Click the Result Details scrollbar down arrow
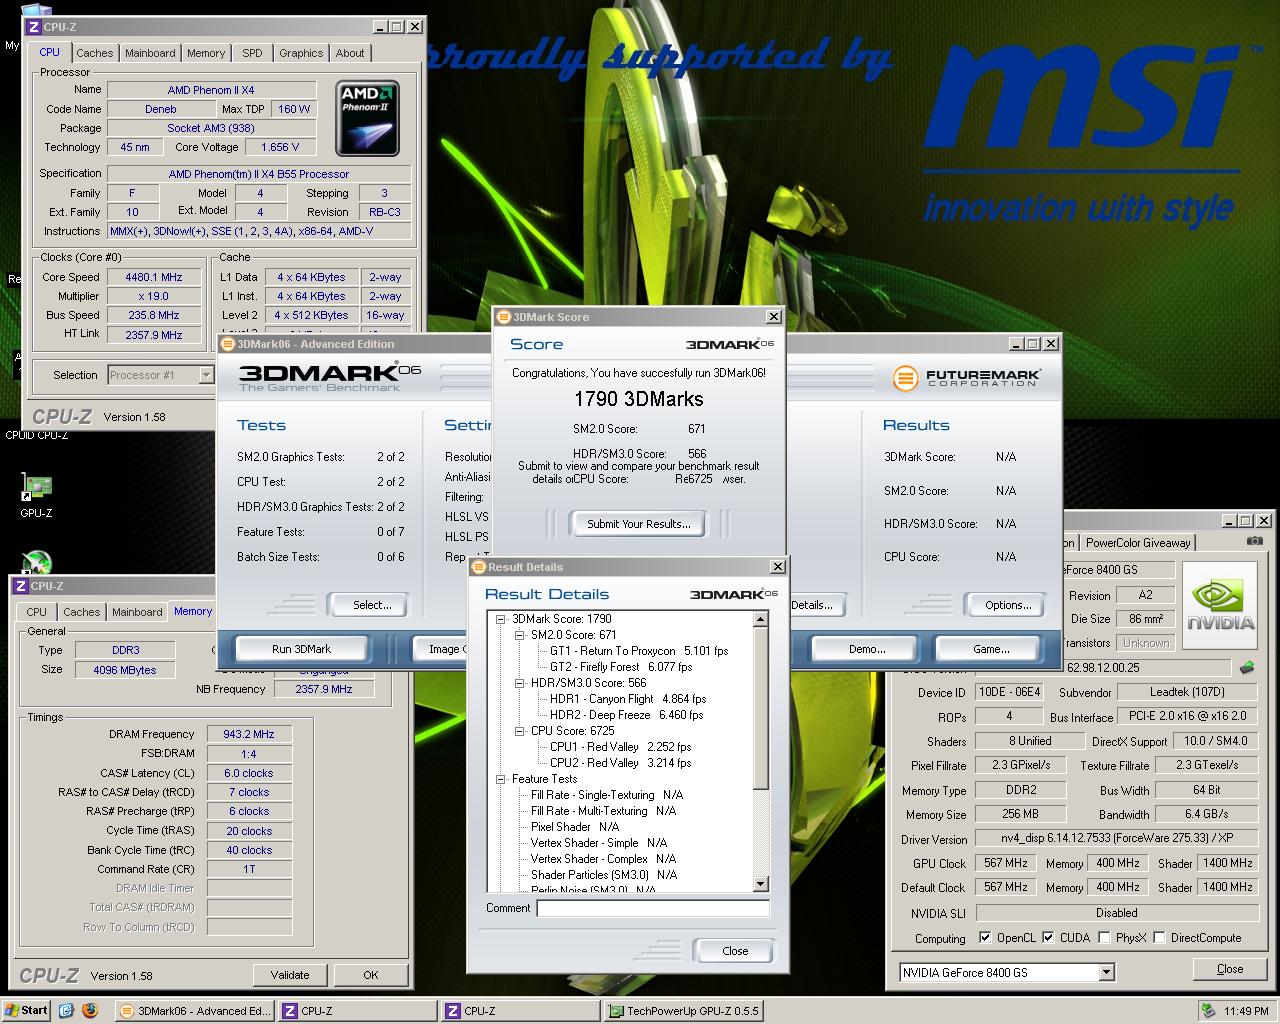The image size is (1280, 1024). point(761,884)
